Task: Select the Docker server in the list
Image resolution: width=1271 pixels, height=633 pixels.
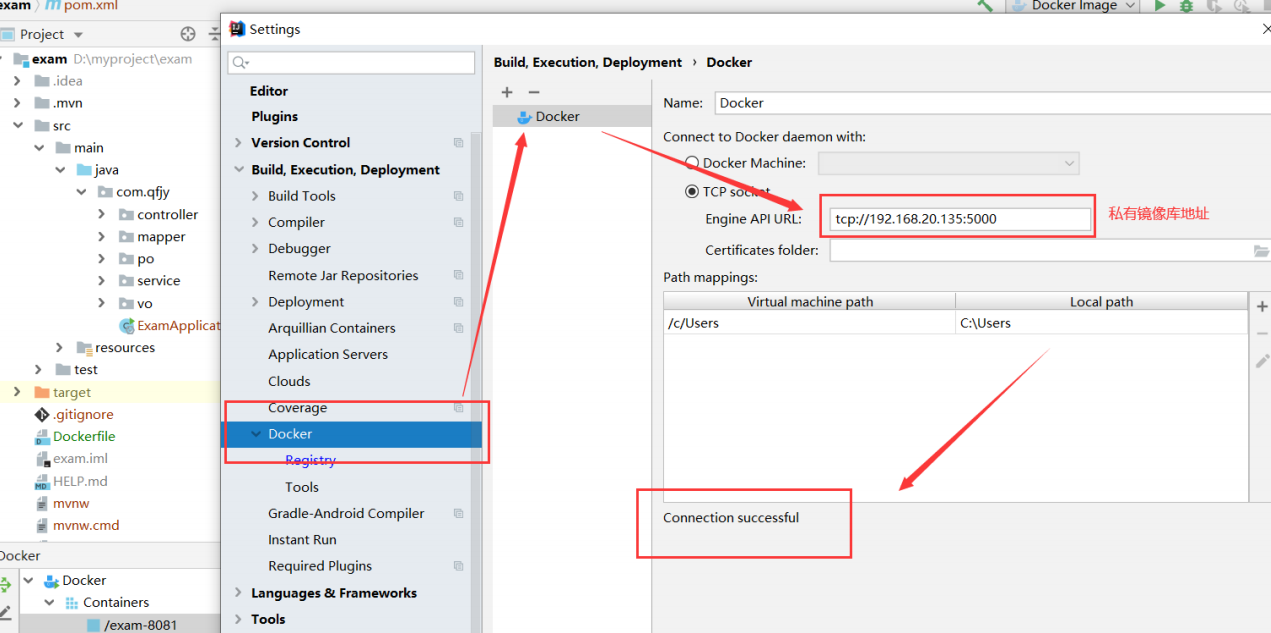Action: 572,117
